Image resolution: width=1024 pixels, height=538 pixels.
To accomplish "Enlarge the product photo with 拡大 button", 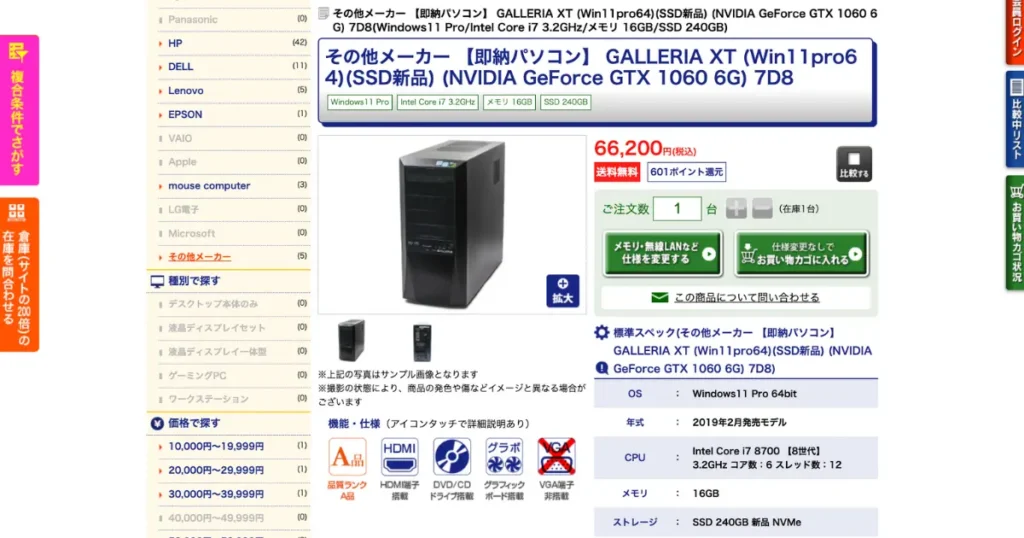I will [563, 291].
